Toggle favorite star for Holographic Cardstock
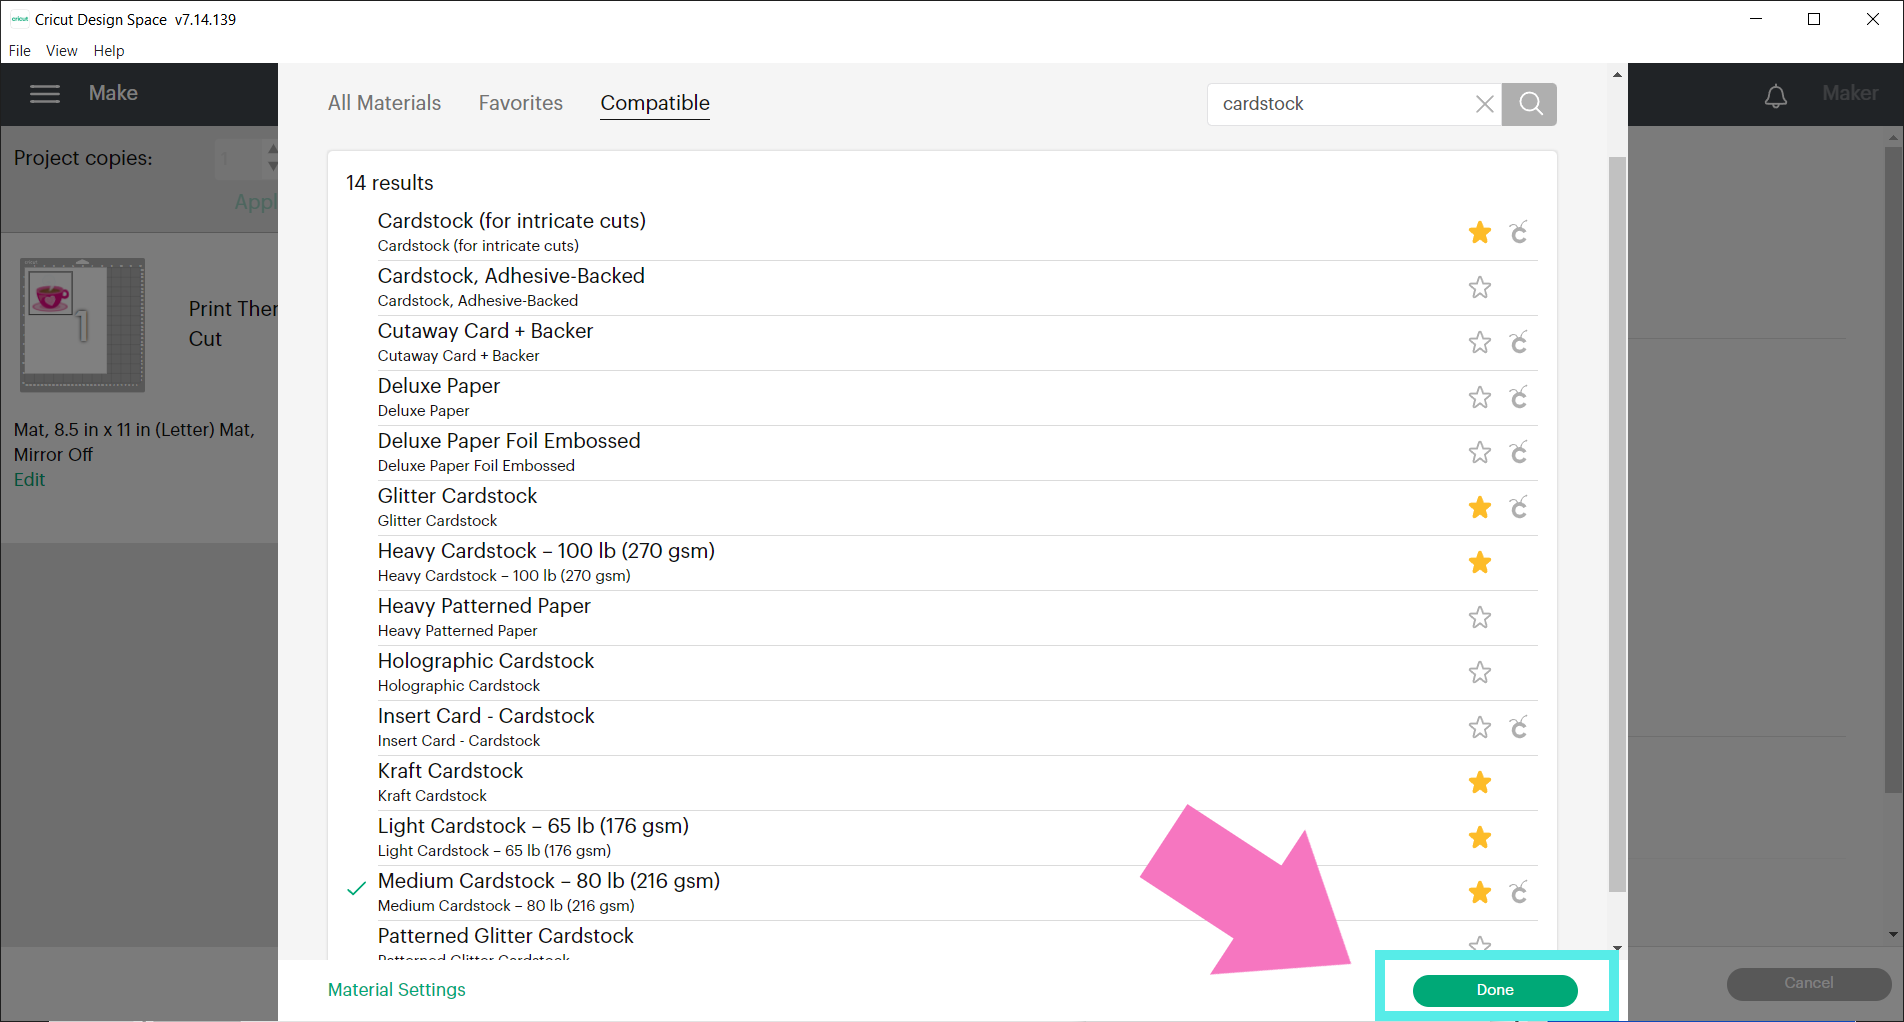Viewport: 1904px width, 1022px height. point(1479,673)
